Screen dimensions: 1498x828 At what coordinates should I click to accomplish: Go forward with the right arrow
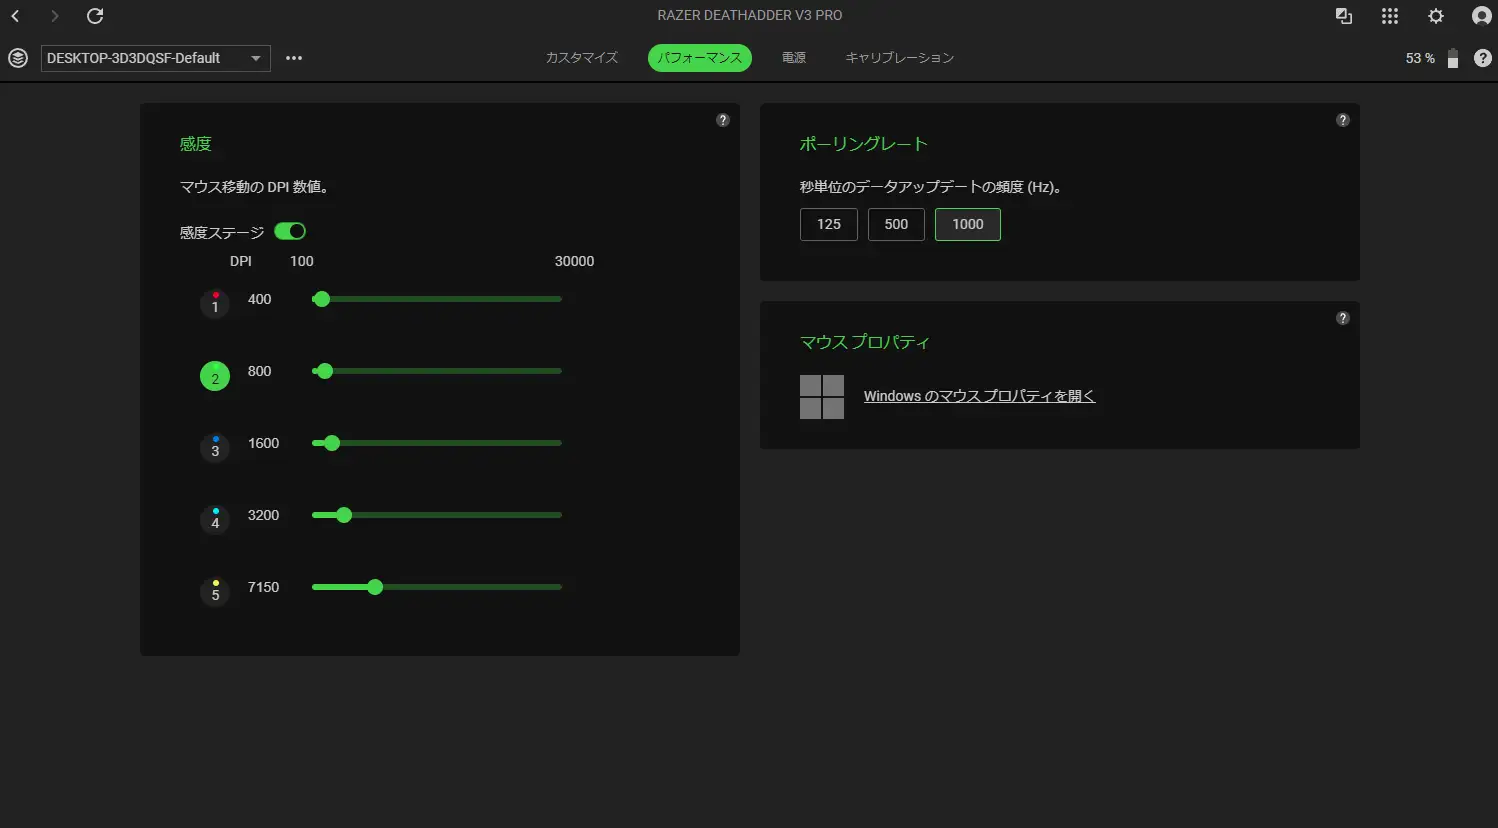tap(55, 16)
